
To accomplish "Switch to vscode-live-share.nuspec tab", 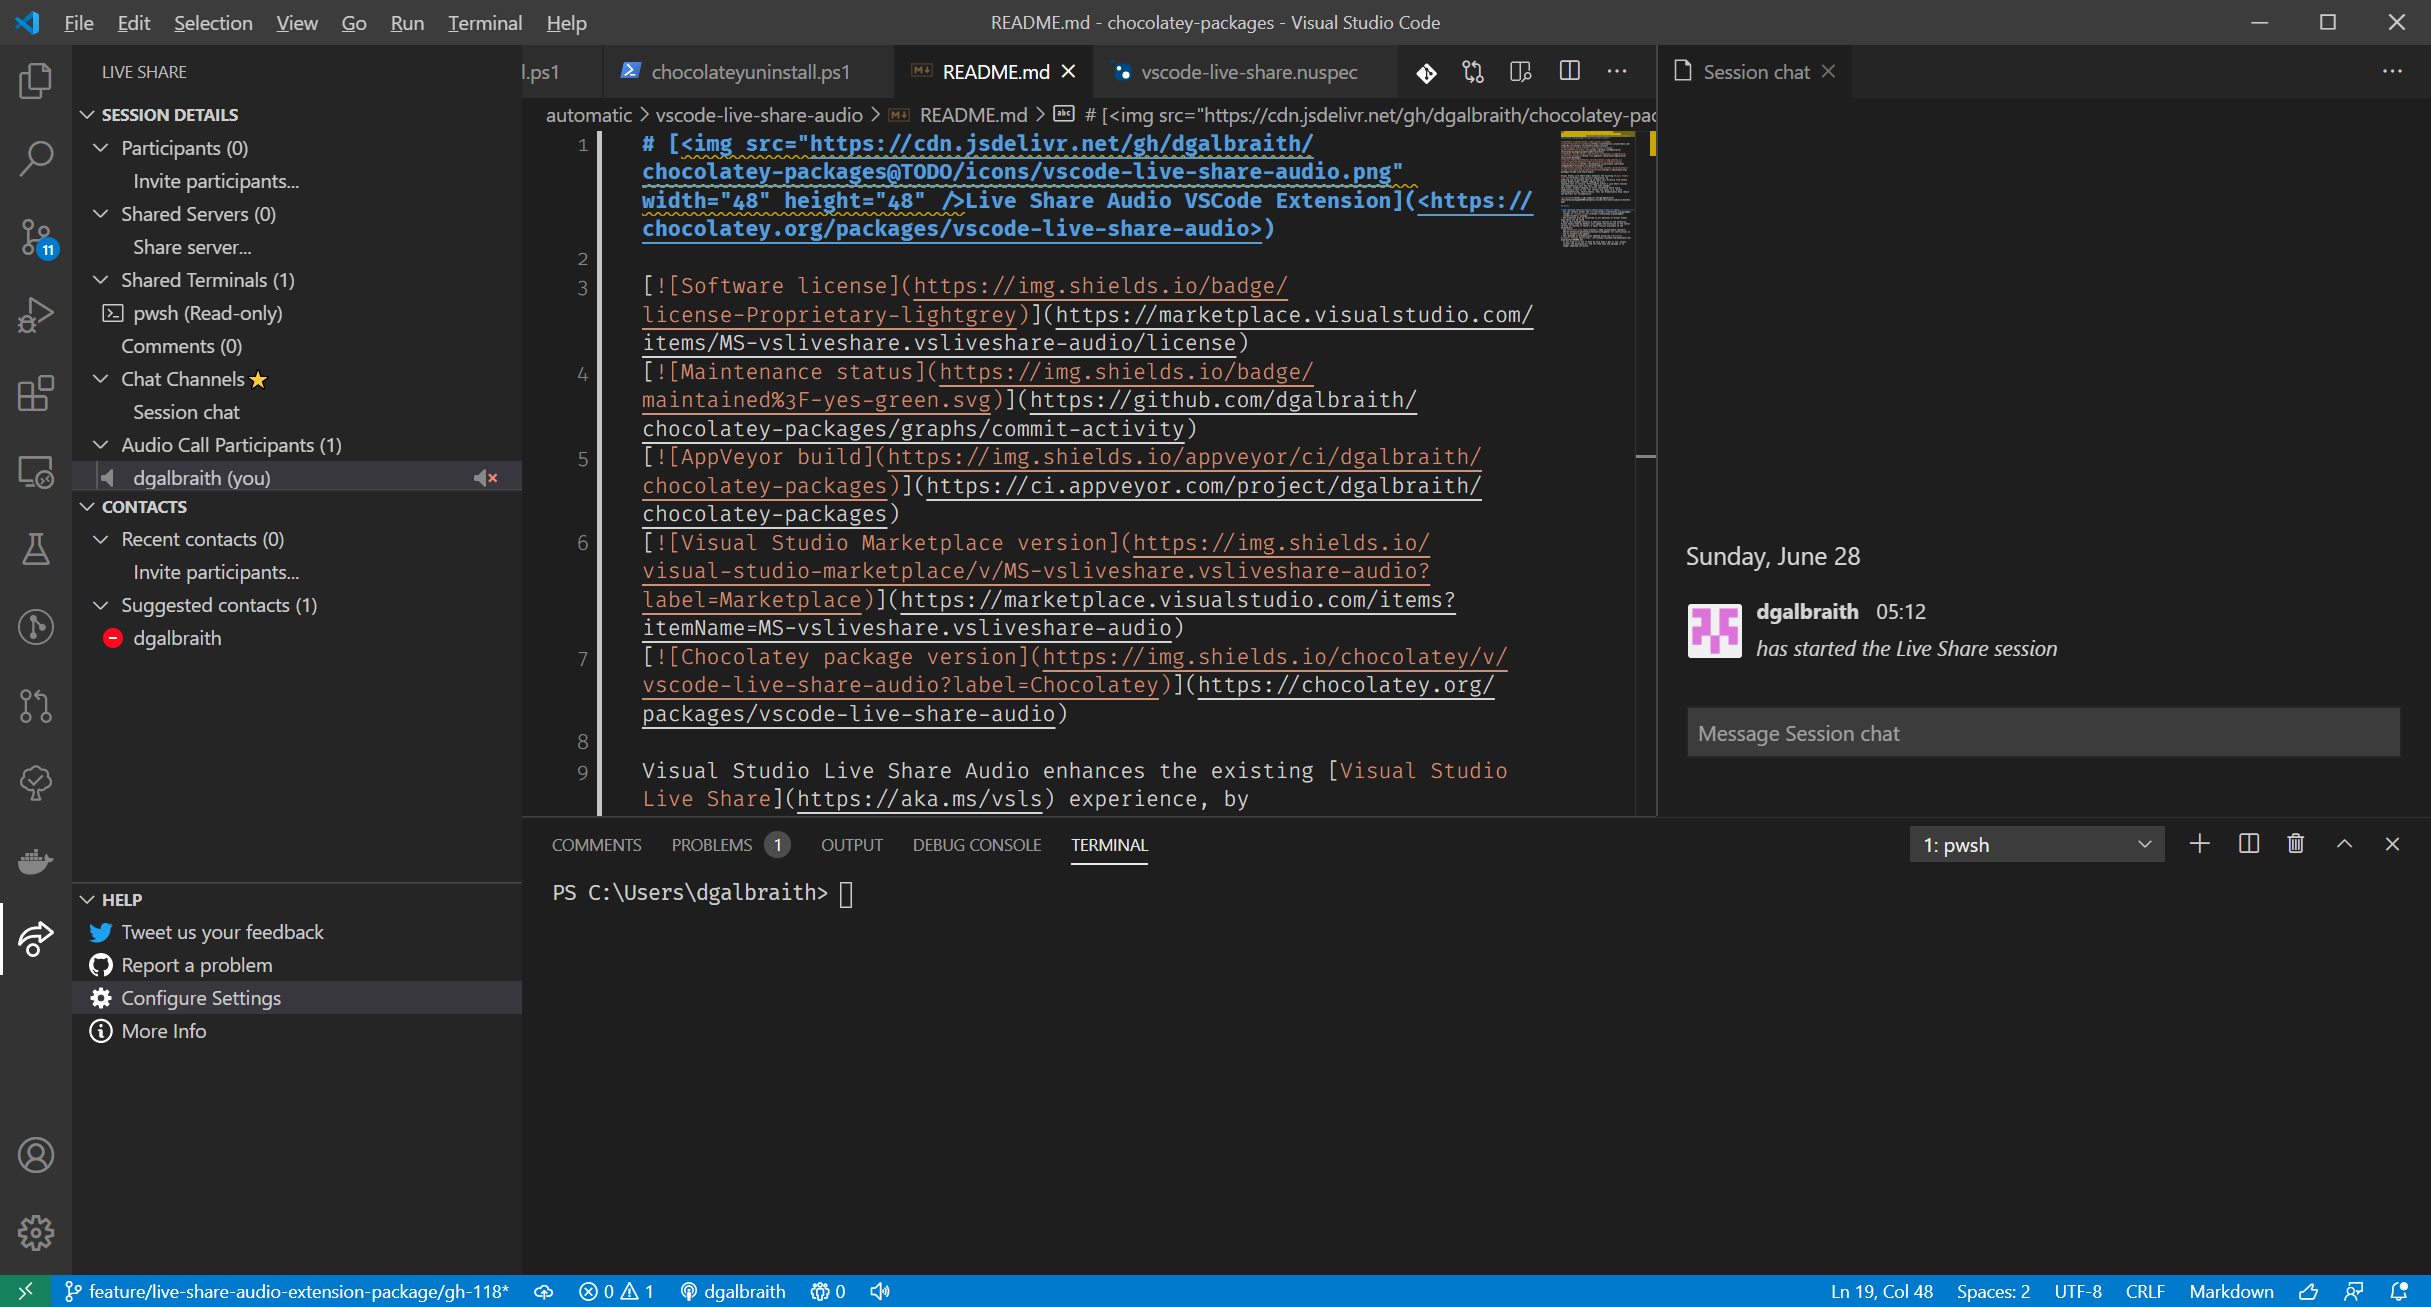I will pos(1248,72).
